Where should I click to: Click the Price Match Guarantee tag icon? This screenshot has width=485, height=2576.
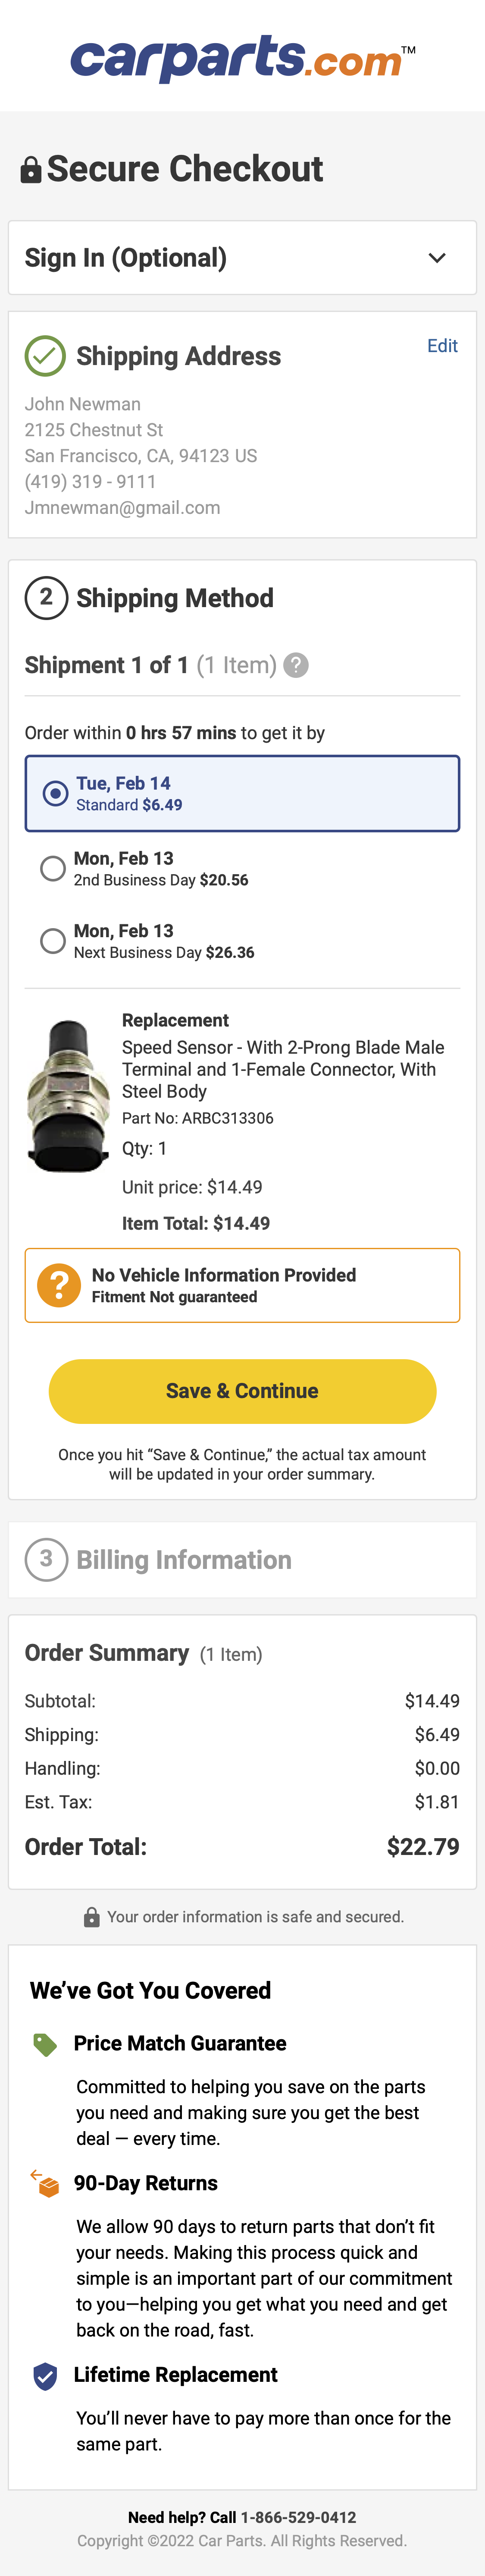click(x=45, y=2044)
